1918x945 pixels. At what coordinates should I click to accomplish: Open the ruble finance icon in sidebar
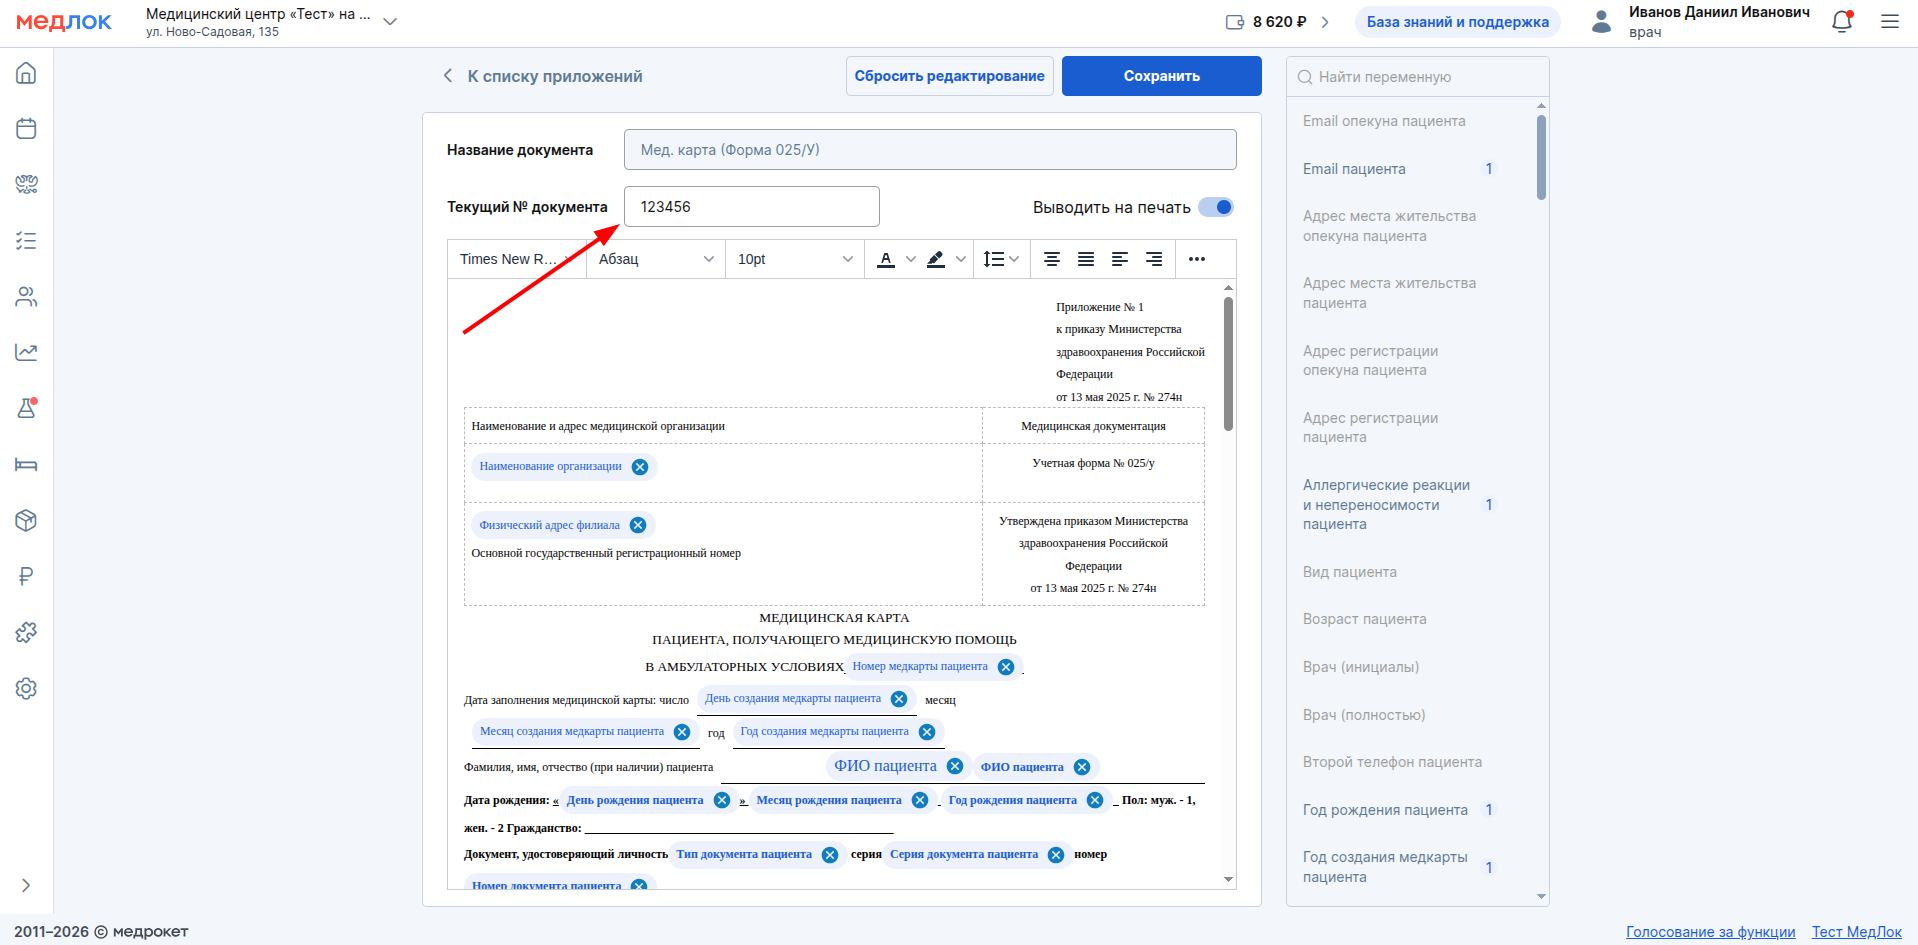[x=27, y=576]
